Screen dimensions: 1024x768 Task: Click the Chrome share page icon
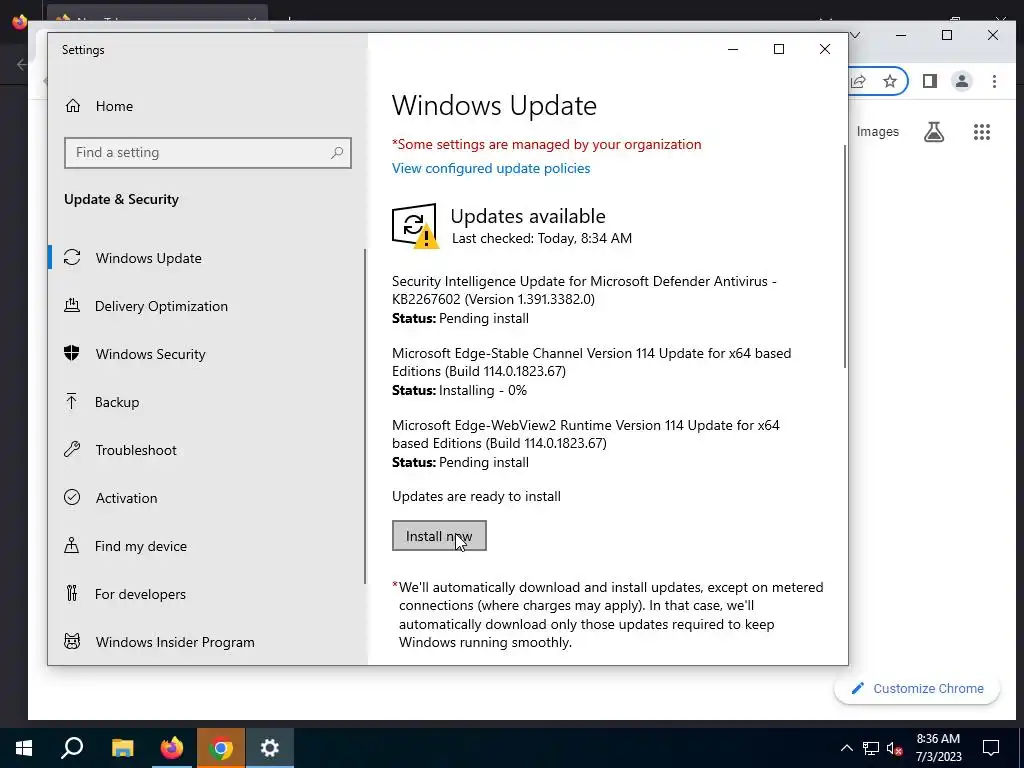(858, 82)
